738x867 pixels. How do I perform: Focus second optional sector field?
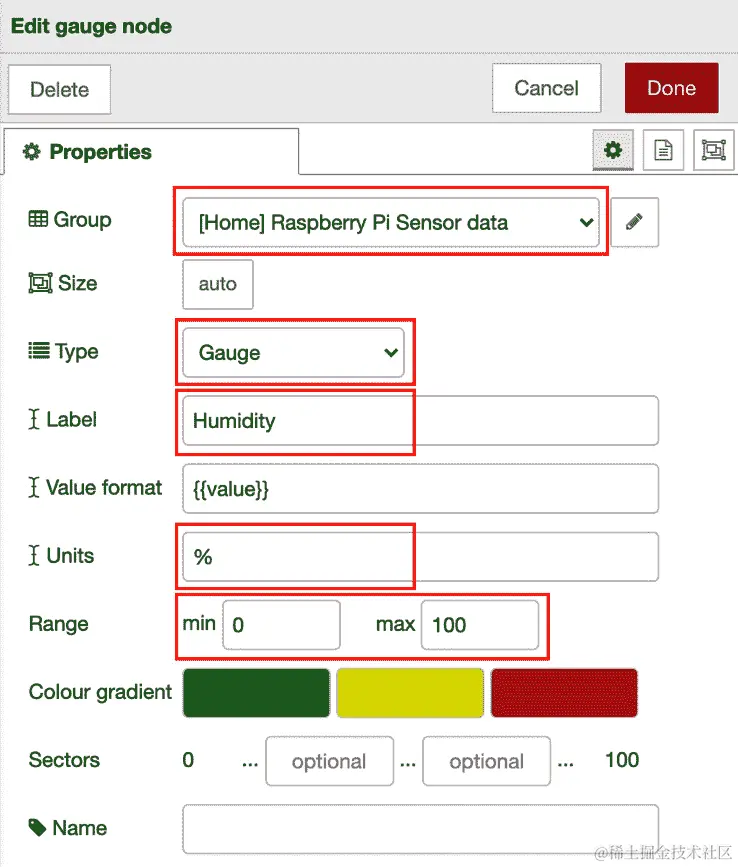[486, 761]
